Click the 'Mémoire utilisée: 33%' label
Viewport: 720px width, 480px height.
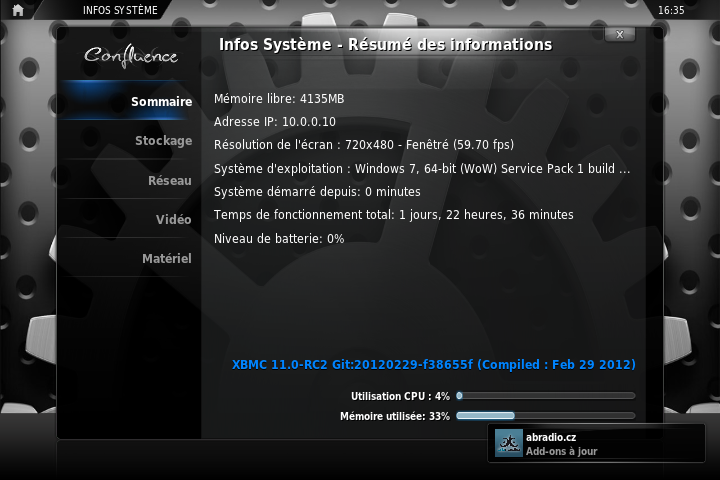pyautogui.click(x=394, y=416)
